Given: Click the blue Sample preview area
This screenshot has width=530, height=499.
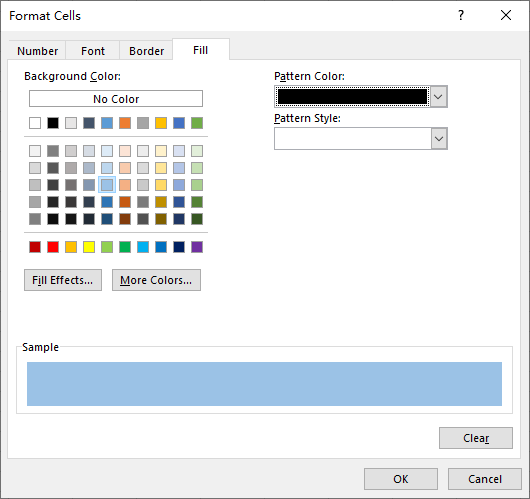Looking at the screenshot, I should click(264, 384).
